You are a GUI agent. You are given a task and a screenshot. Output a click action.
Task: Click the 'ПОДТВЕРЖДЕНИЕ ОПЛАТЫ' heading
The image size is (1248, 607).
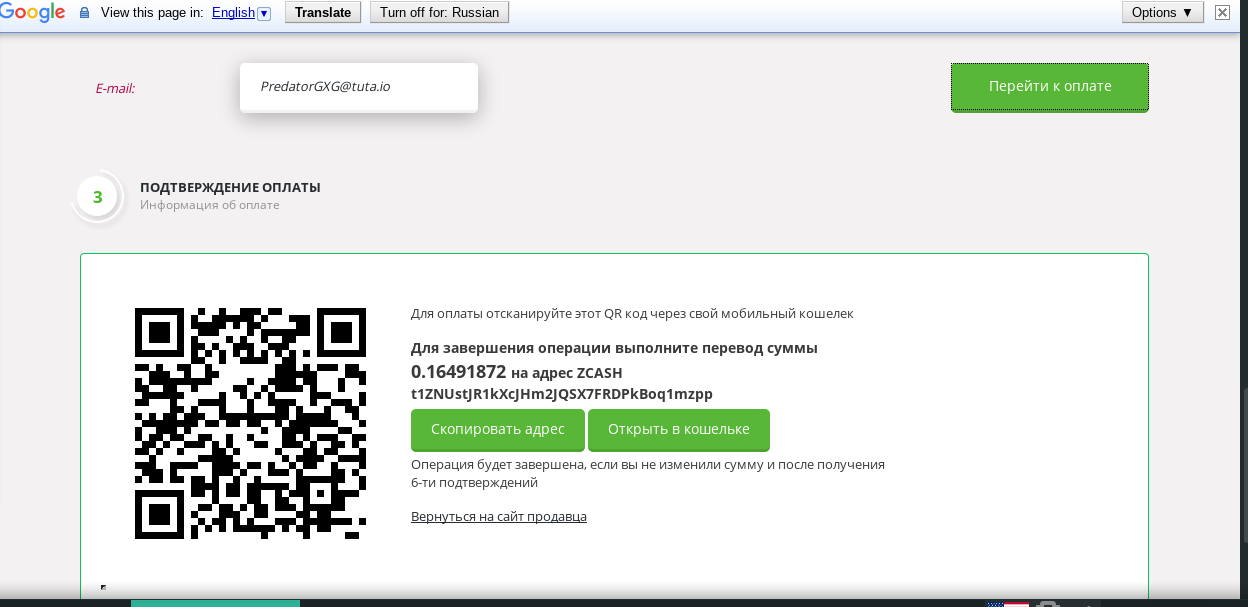click(x=230, y=187)
